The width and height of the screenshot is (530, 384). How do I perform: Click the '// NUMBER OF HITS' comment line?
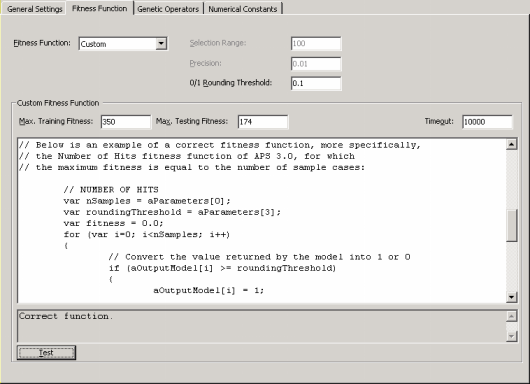point(111,189)
